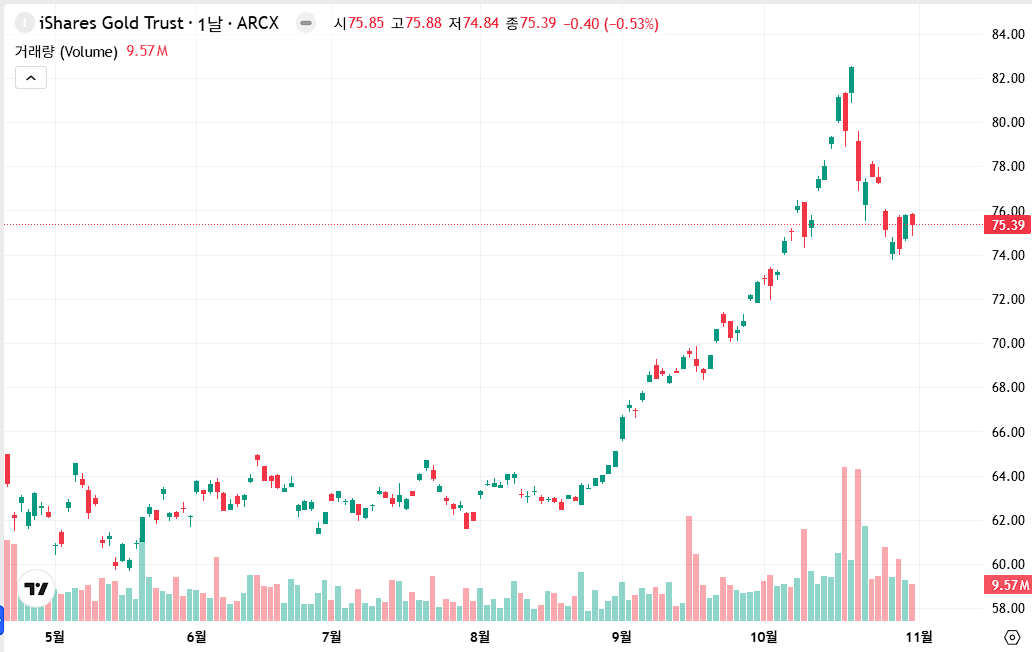Select the iShares Gold Trust title
The width and height of the screenshot is (1032, 652).
pos(111,23)
